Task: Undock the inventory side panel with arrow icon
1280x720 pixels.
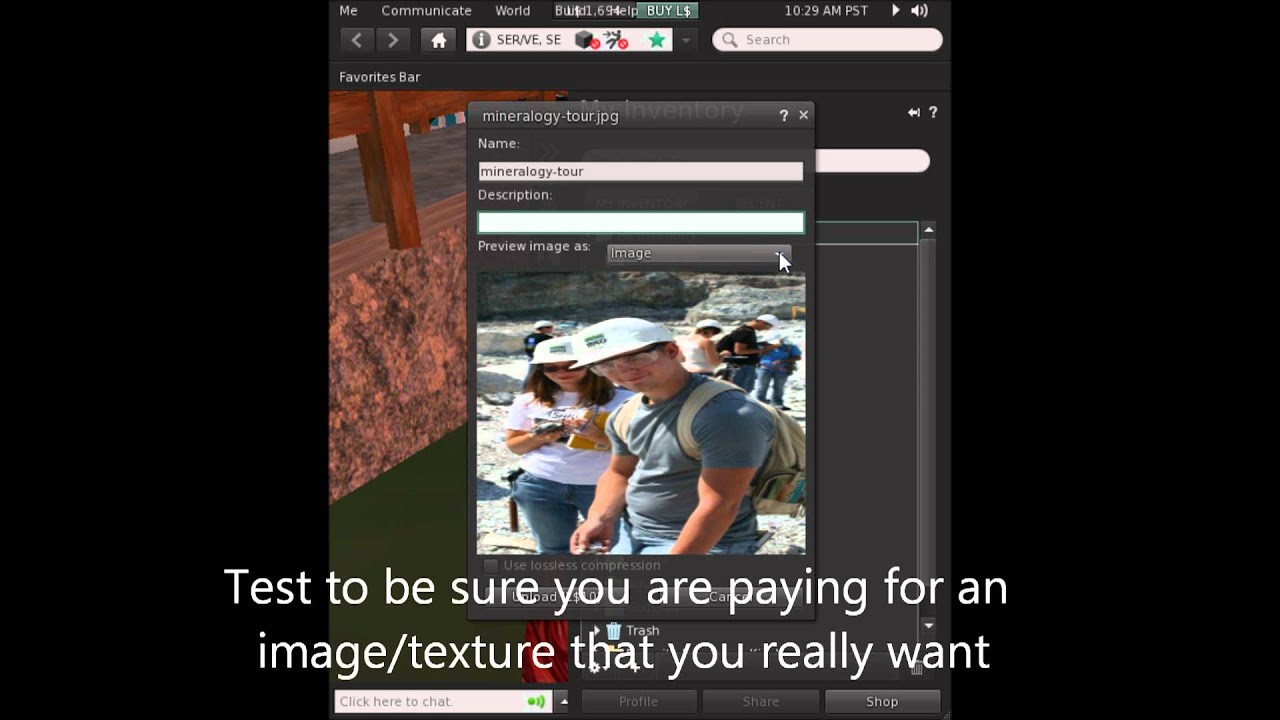Action: 913,113
